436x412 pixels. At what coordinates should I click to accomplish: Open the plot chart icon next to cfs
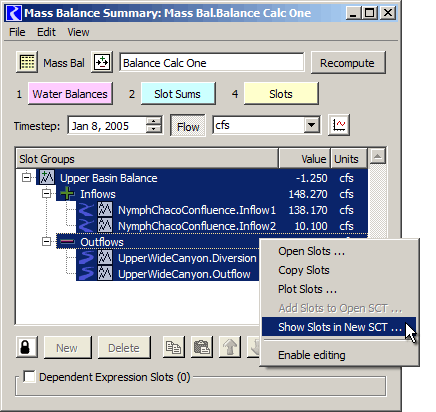click(x=339, y=125)
